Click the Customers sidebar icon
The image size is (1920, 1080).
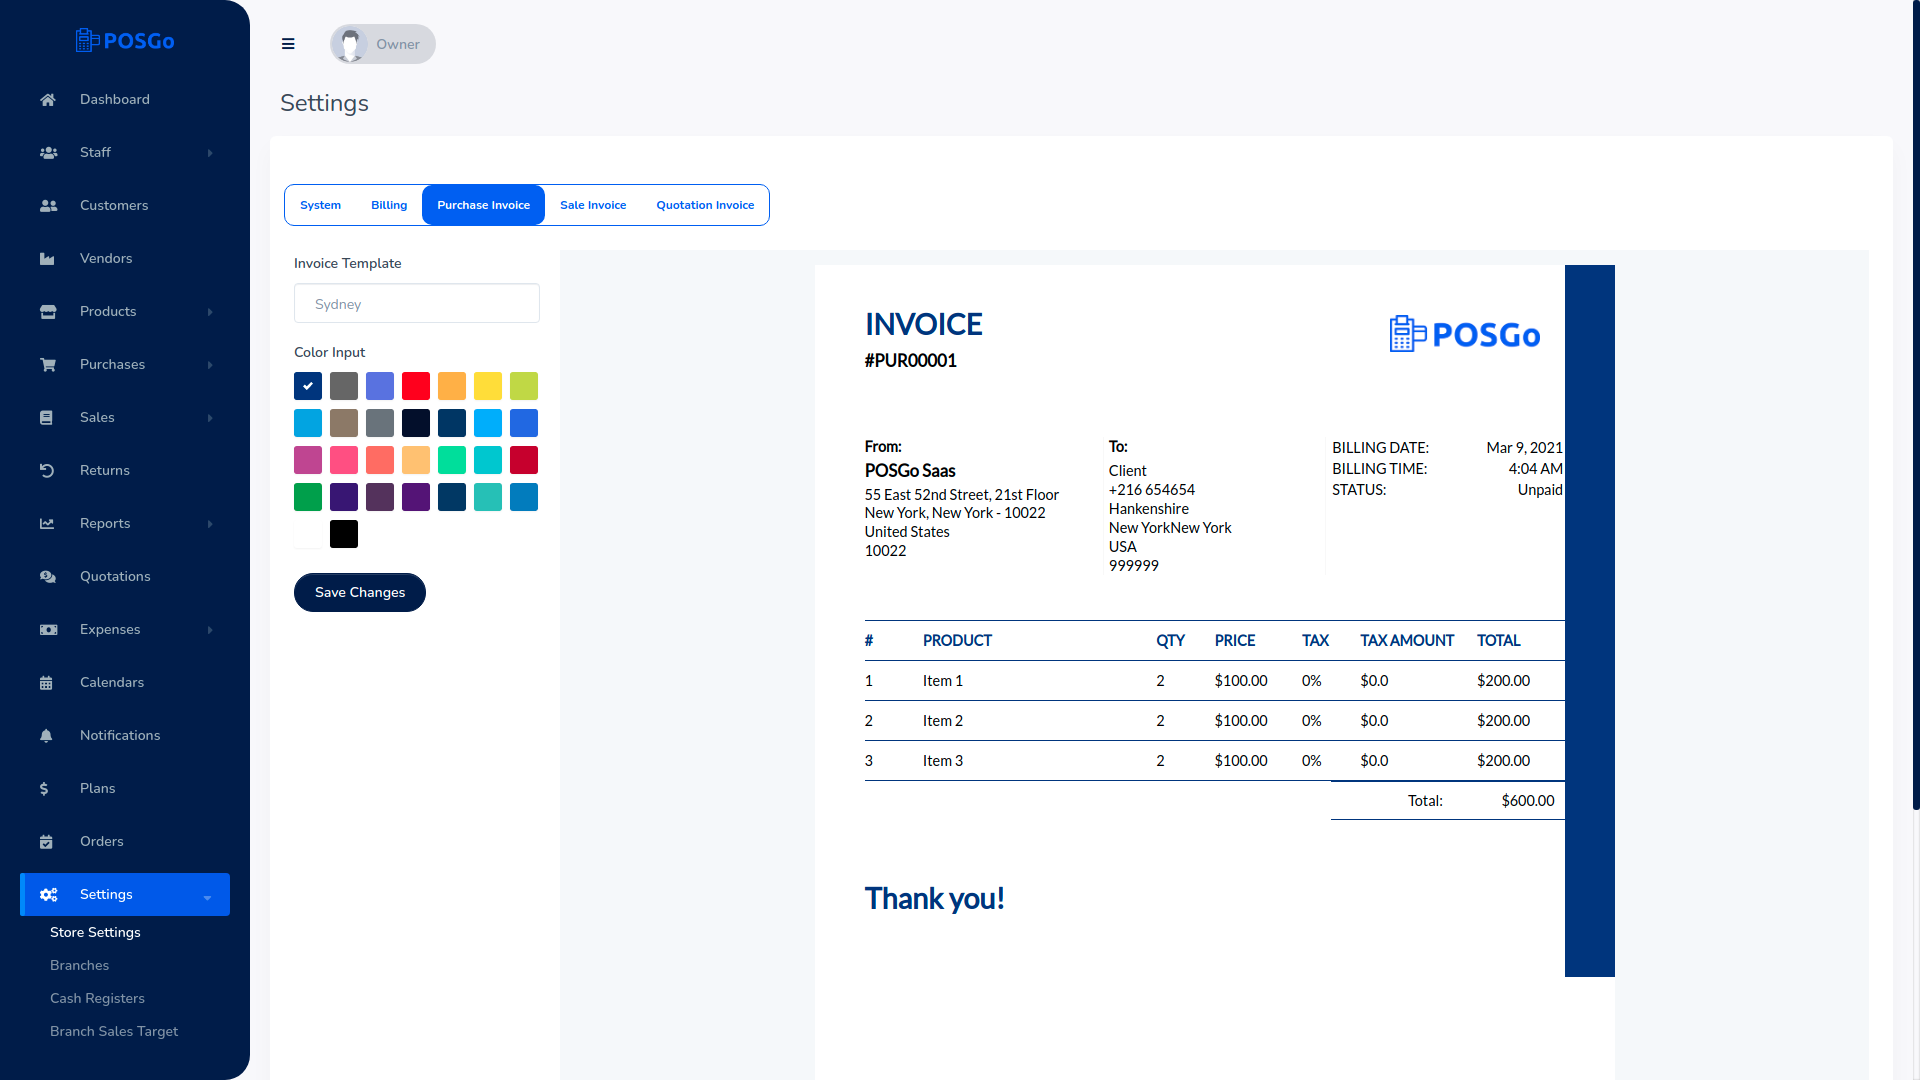46,206
